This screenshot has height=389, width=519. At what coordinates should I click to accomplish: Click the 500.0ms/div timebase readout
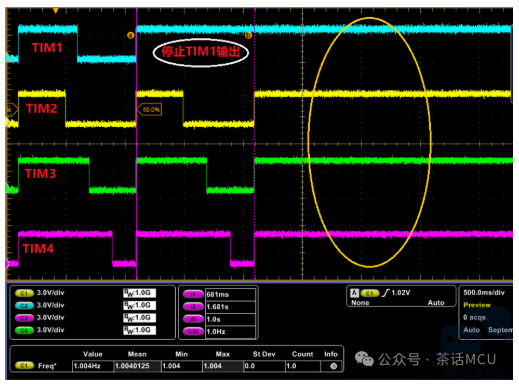tap(484, 293)
